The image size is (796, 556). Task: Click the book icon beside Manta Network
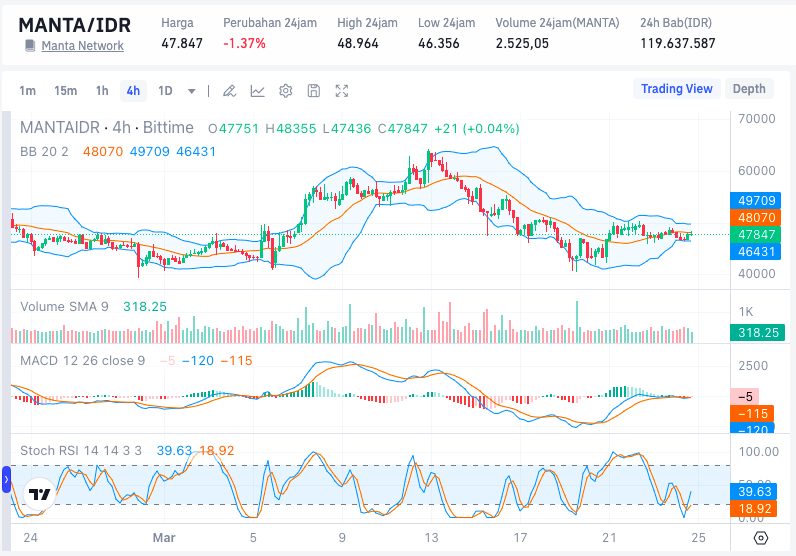point(30,46)
